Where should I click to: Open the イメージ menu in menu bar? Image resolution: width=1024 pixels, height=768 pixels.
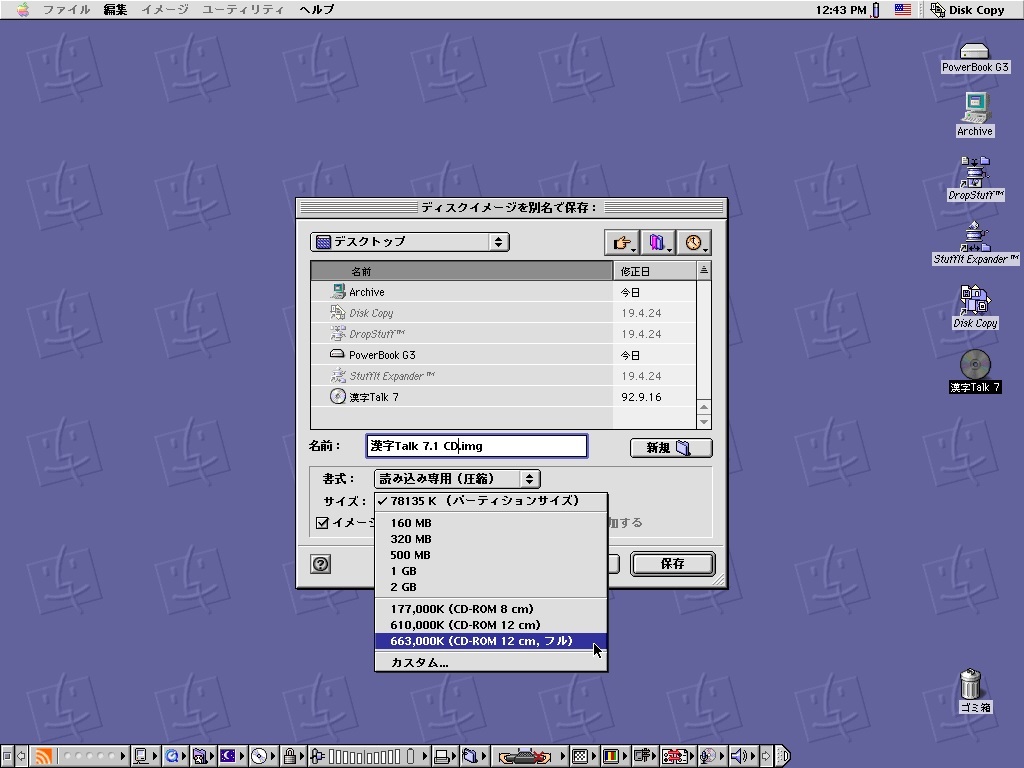point(165,10)
